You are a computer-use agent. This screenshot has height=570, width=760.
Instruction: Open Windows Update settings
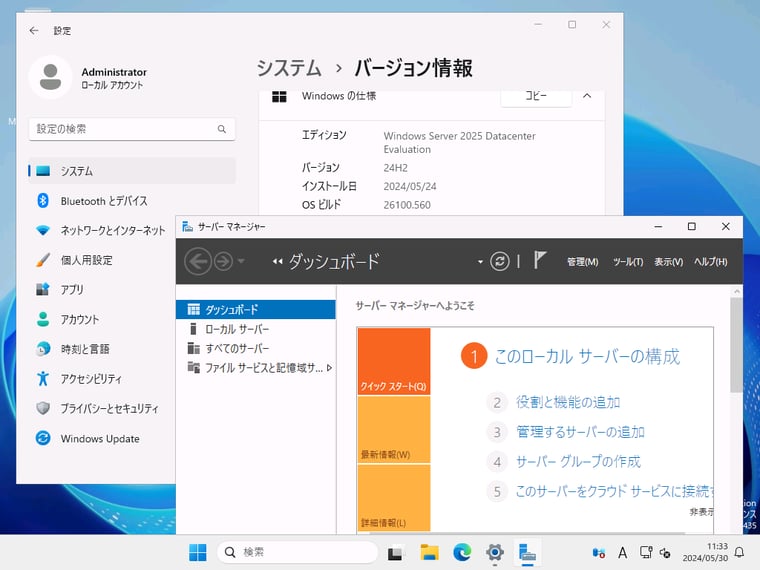pyautogui.click(x=101, y=438)
